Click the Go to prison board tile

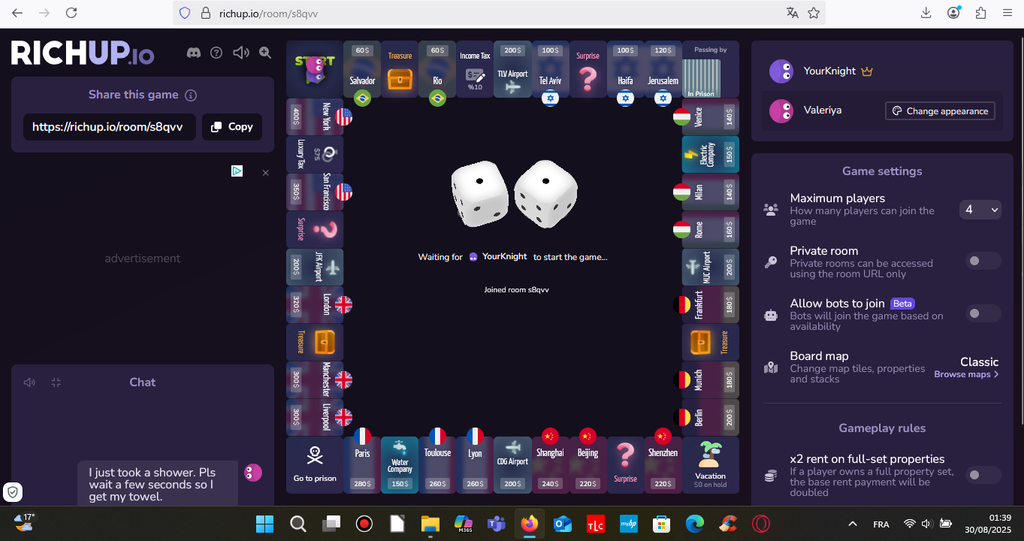(x=315, y=463)
